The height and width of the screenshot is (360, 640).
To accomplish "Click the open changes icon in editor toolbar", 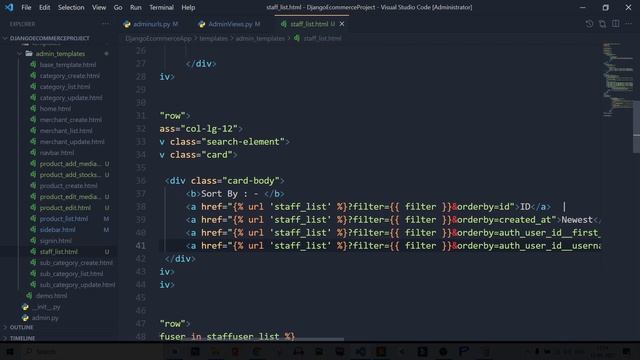I will [602, 24].
